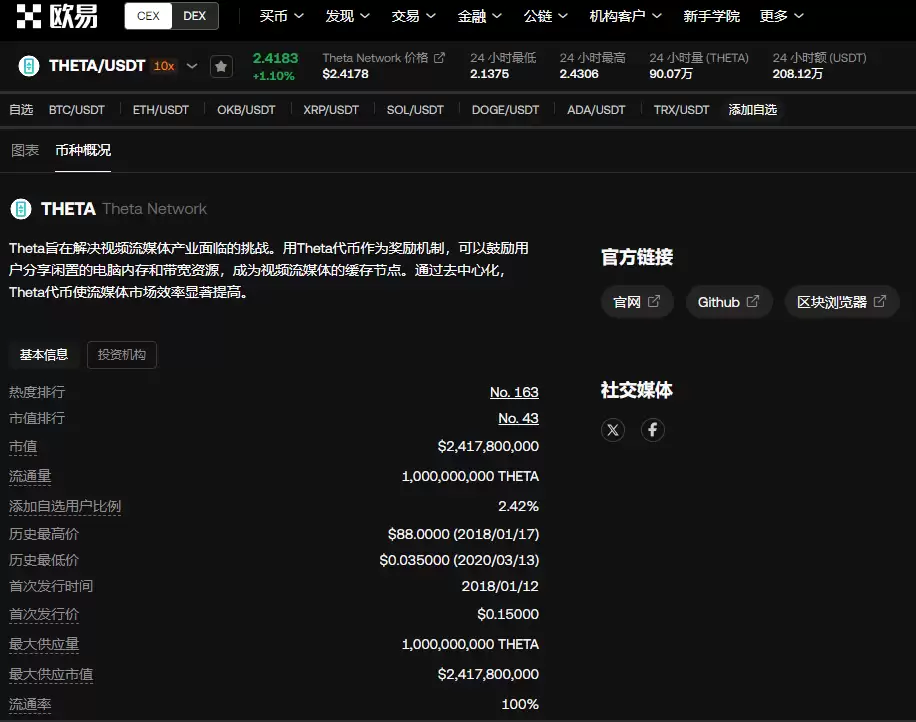Switch to DEX mode

click(x=195, y=16)
